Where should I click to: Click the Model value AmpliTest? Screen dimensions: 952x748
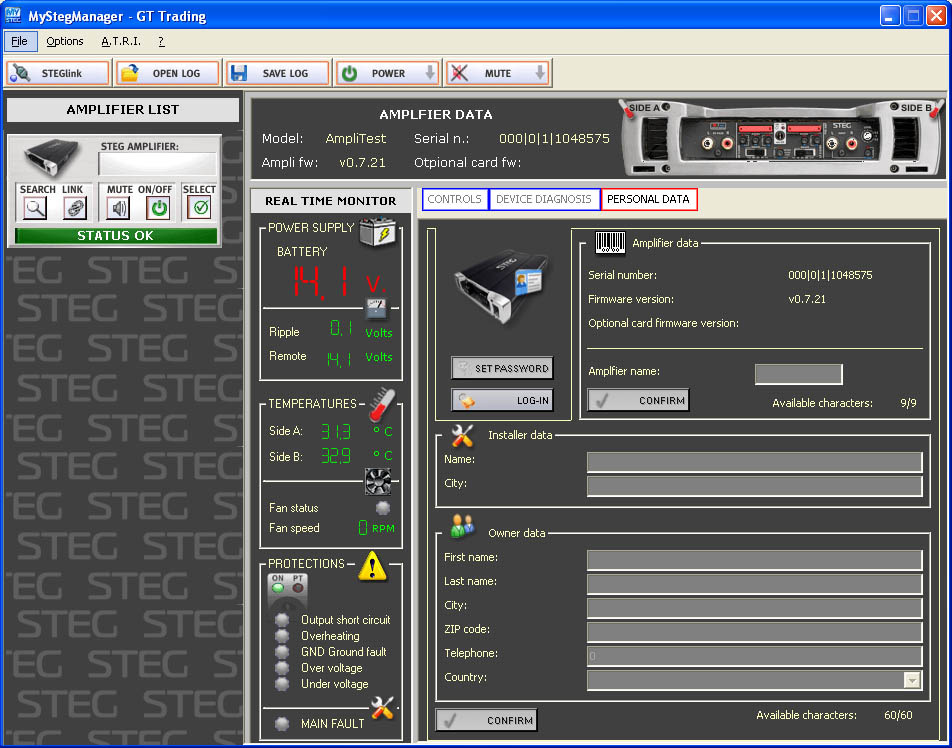click(x=355, y=138)
